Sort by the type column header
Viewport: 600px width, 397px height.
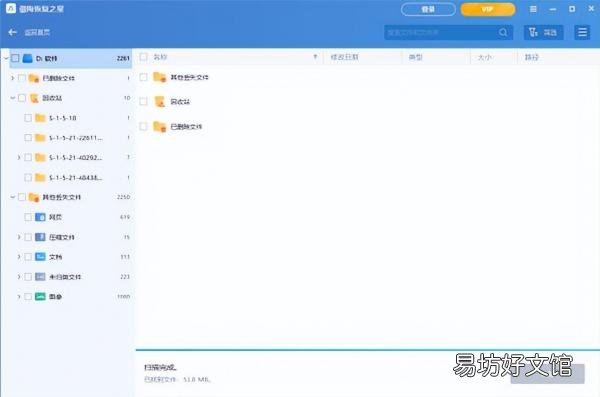[416, 57]
